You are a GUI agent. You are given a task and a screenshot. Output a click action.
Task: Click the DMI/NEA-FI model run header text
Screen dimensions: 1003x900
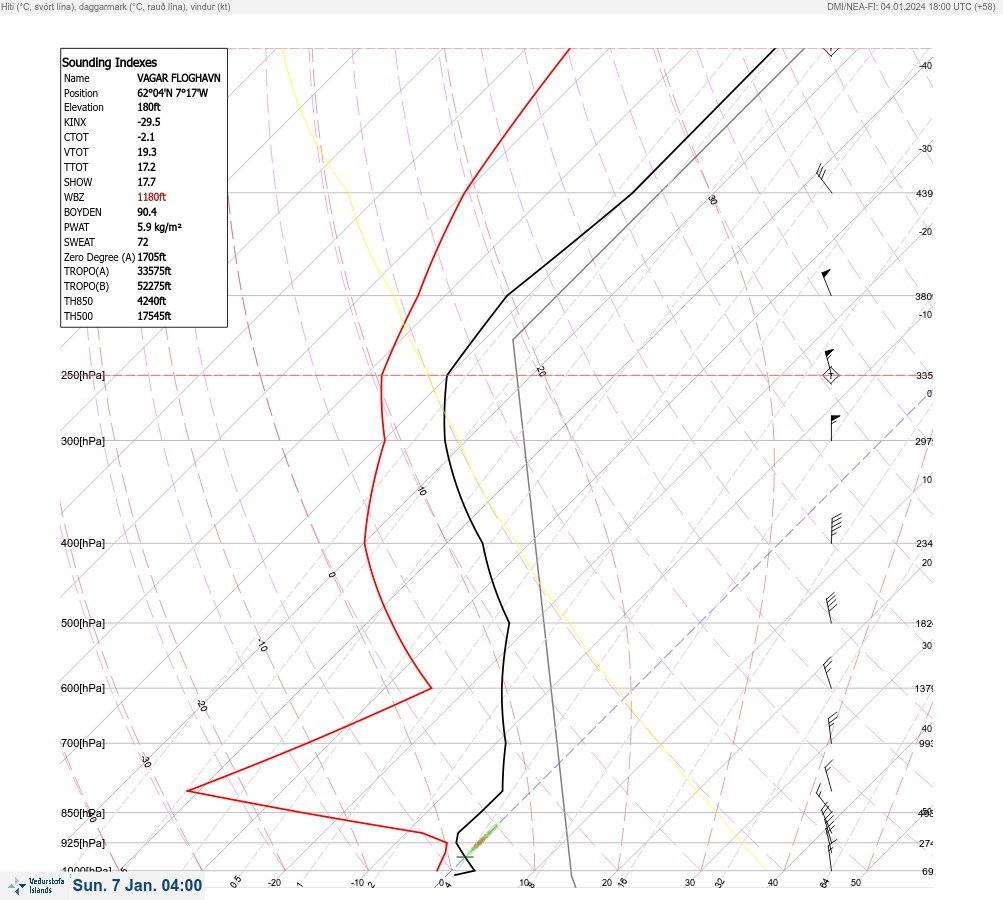pyautogui.click(x=911, y=6)
